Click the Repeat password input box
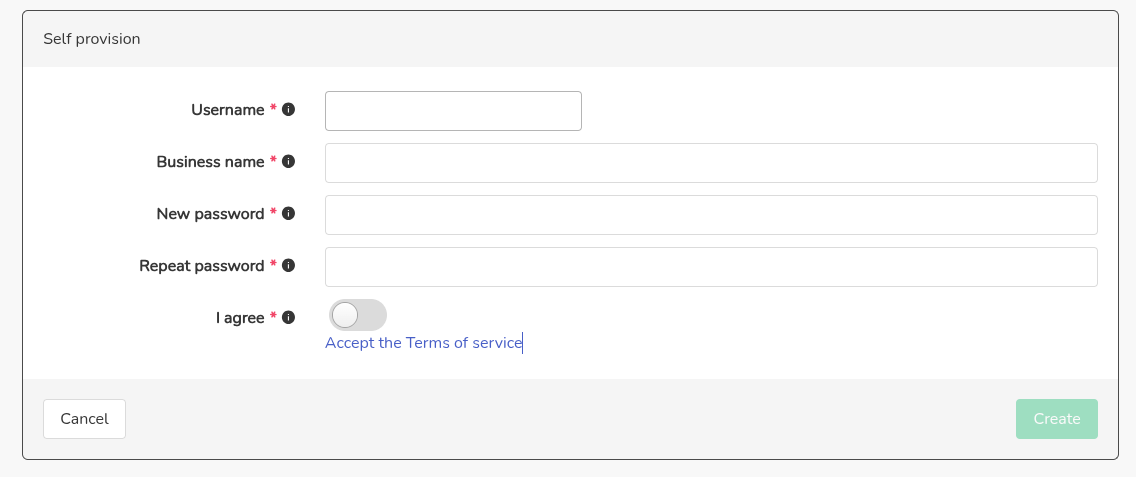This screenshot has width=1136, height=477. click(711, 267)
